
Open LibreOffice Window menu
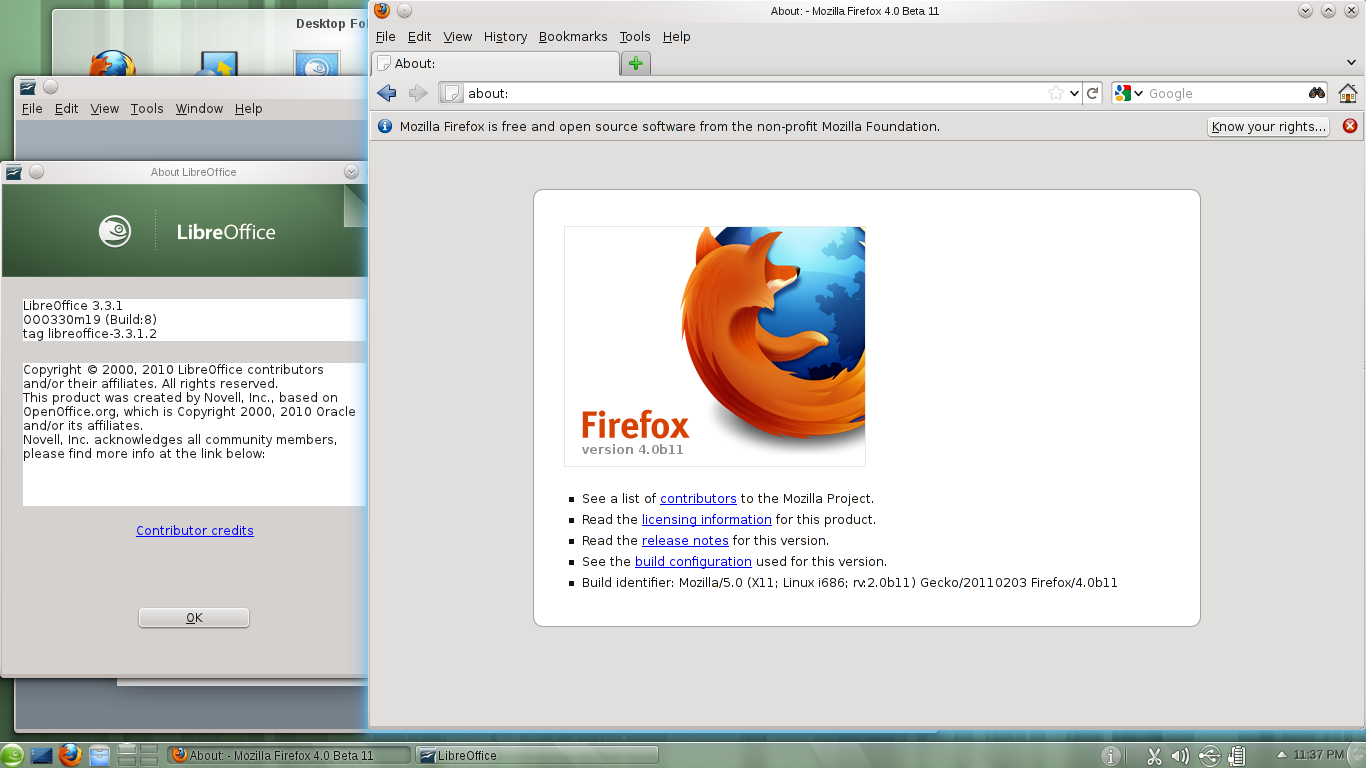(x=199, y=108)
